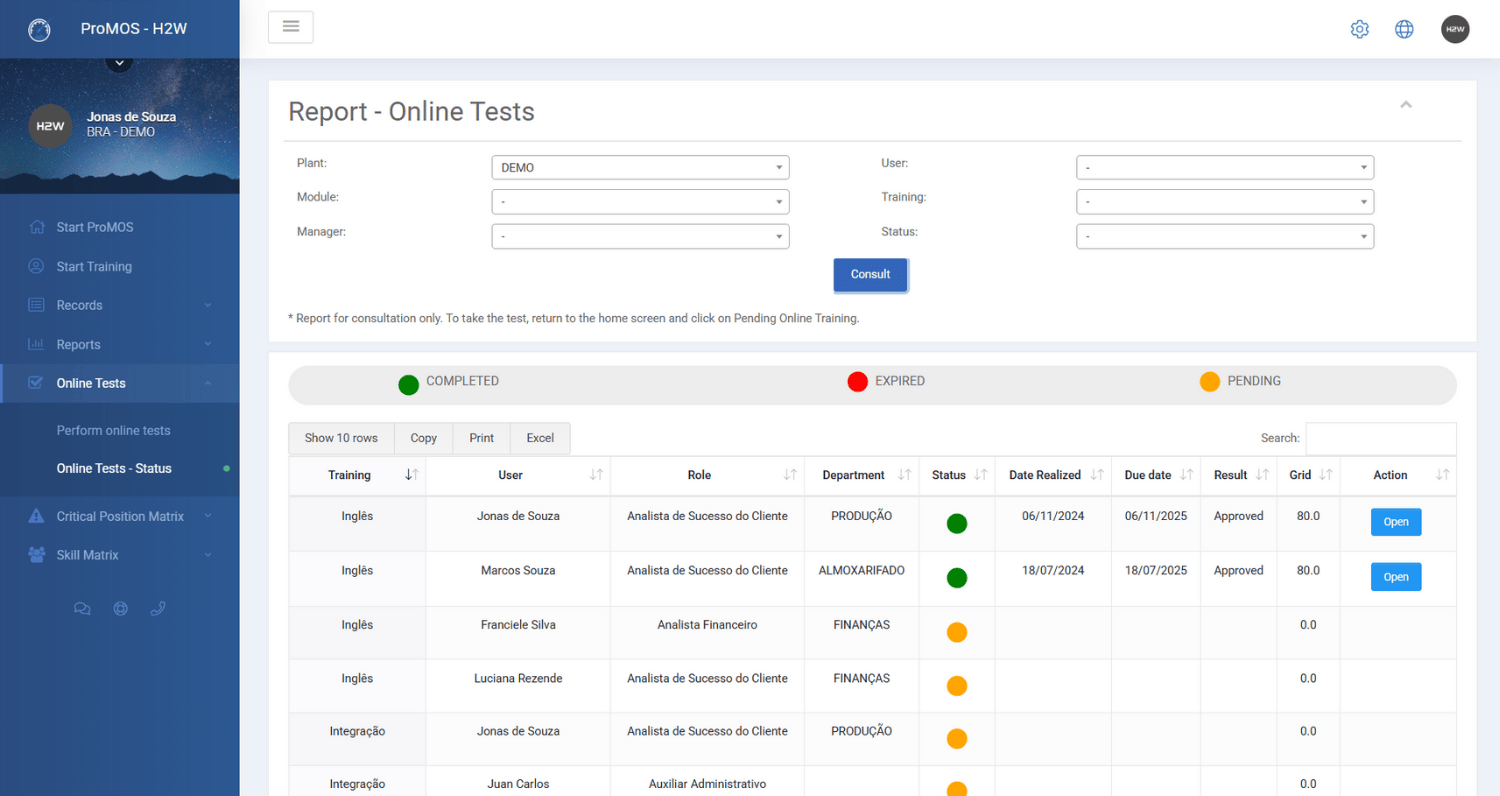Expand the sidebar user panel chevron
Screen dimensions: 1500x796
(x=119, y=63)
